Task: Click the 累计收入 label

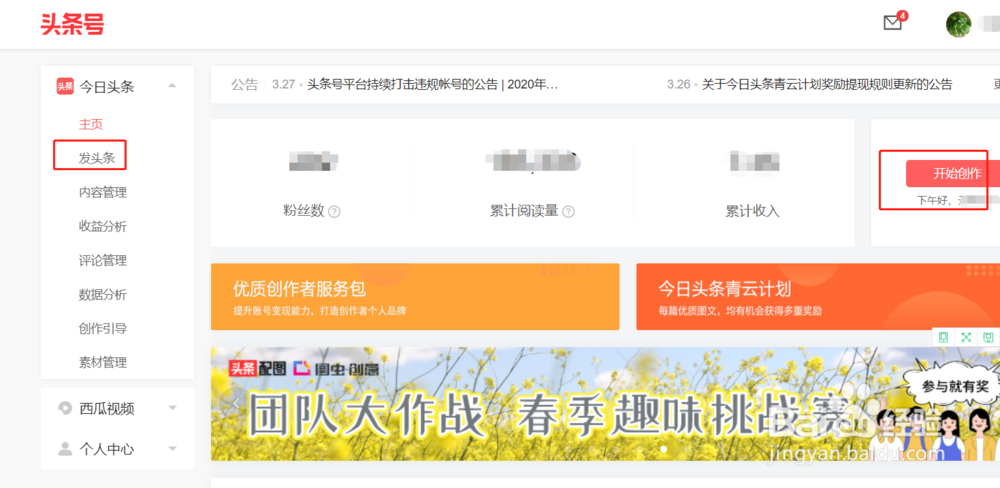Action: [x=753, y=211]
